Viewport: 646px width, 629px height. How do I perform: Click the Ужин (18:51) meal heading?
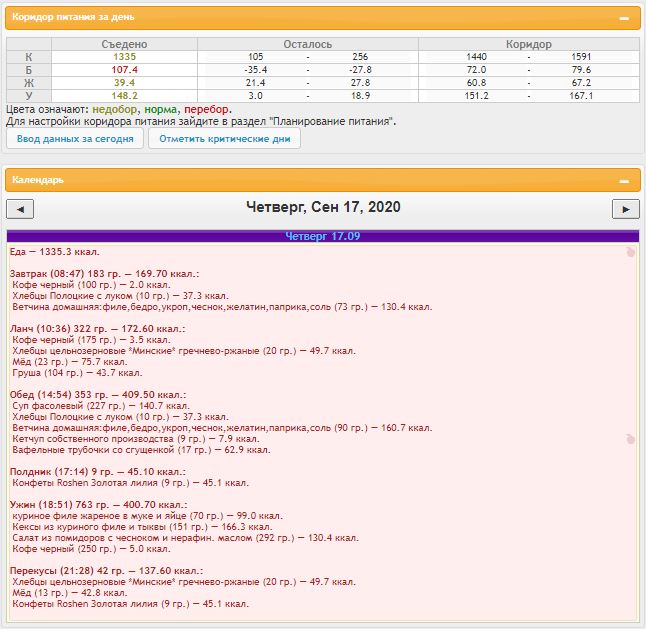(x=98, y=505)
